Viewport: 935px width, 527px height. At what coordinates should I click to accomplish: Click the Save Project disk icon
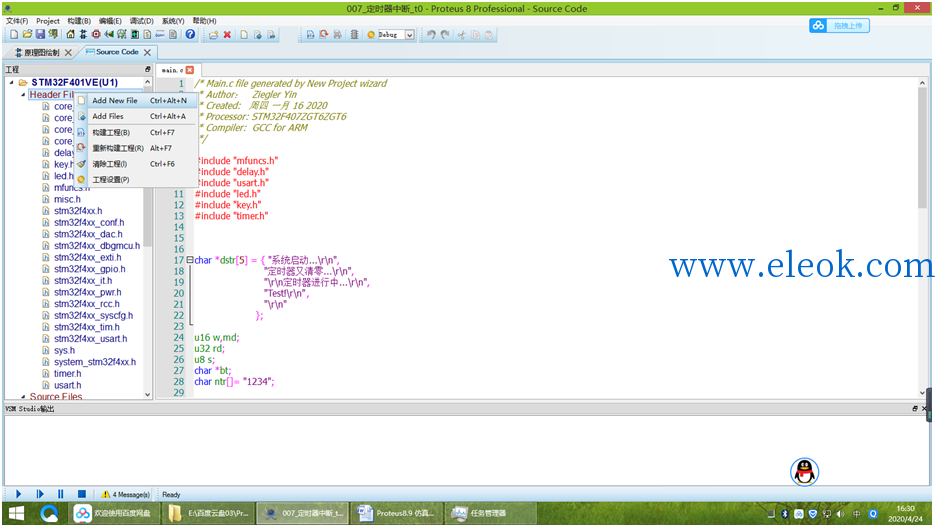(40, 35)
